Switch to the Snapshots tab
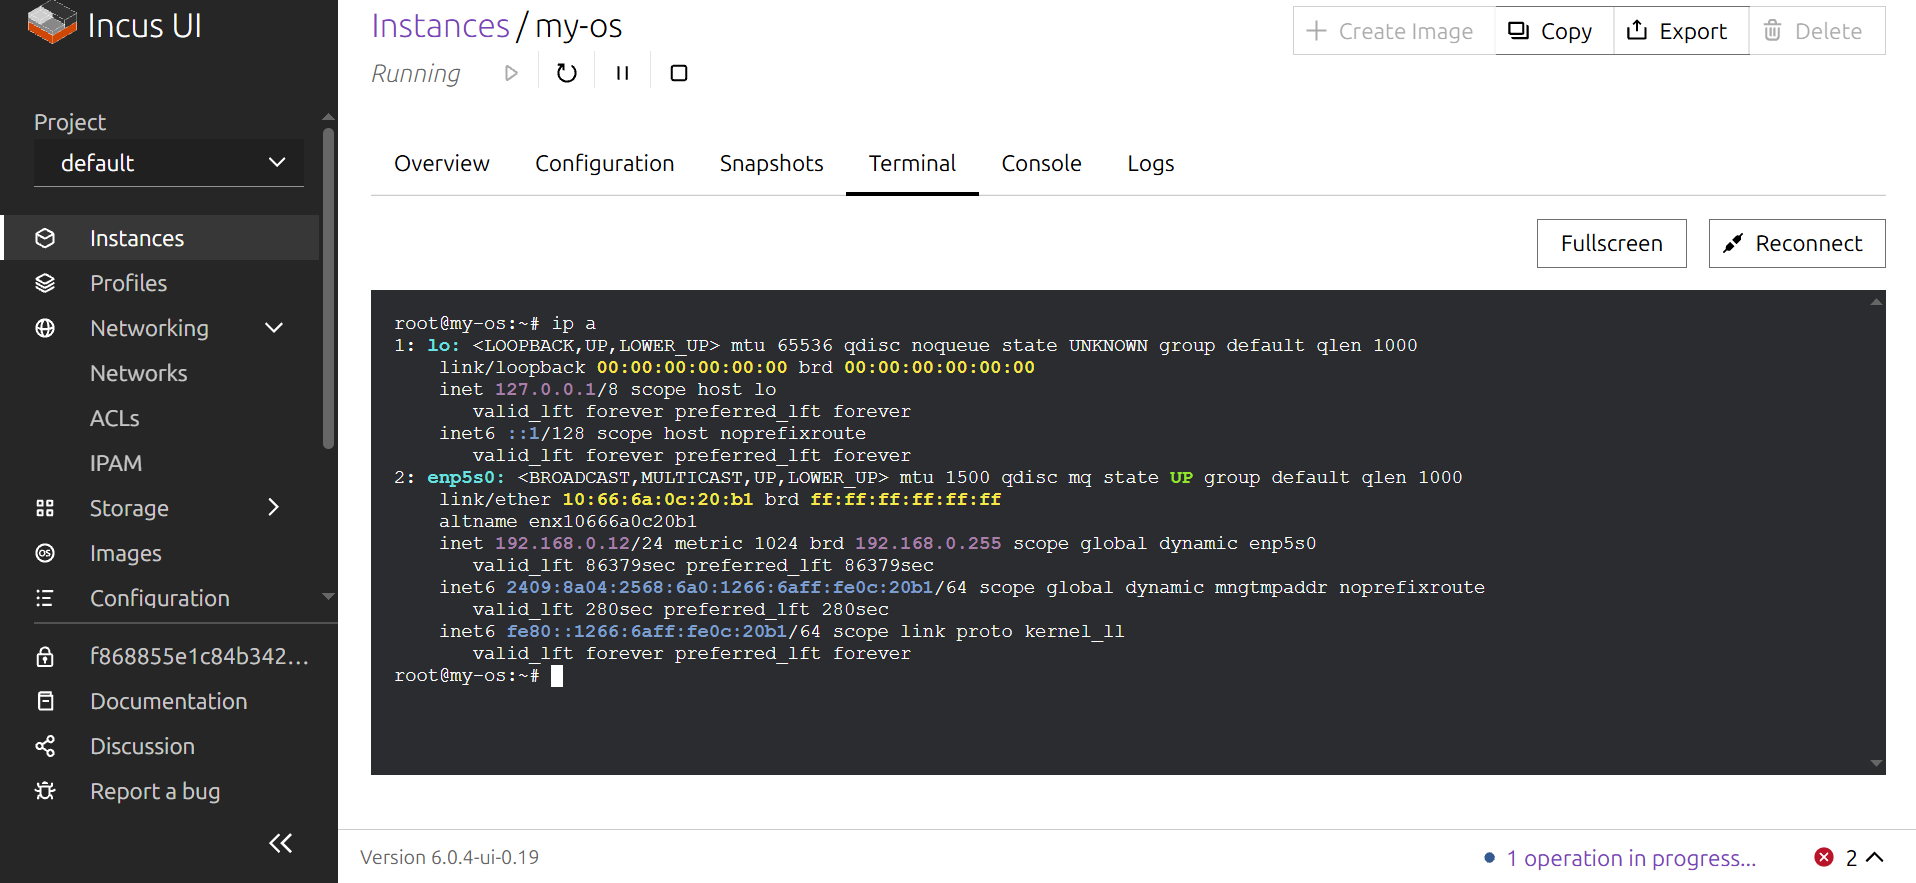1916x883 pixels. coord(771,163)
